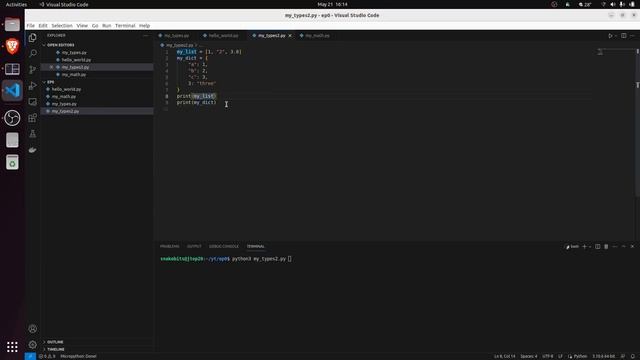The image size is (640, 360).
Task: Open the Go menu
Action: pos(95,26)
